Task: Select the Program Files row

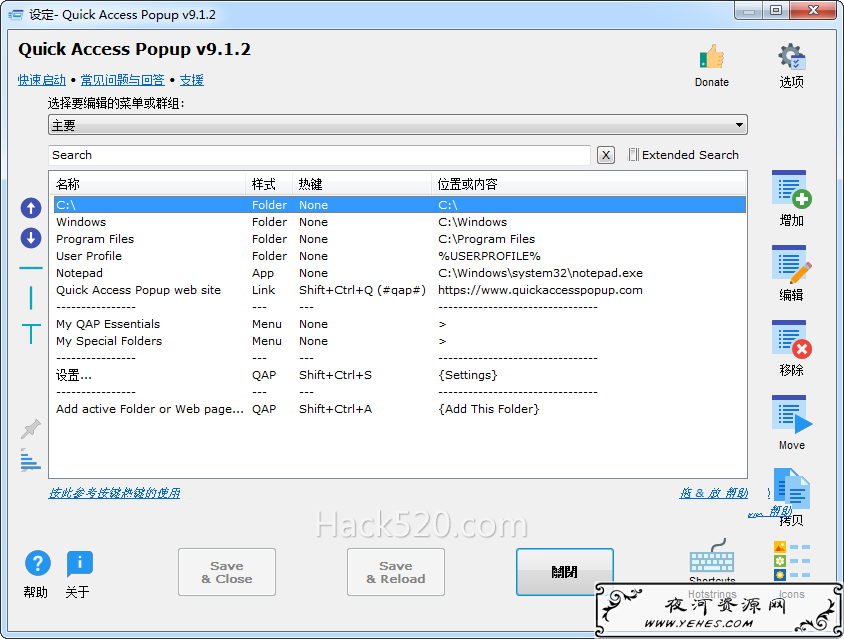Action: 399,239
